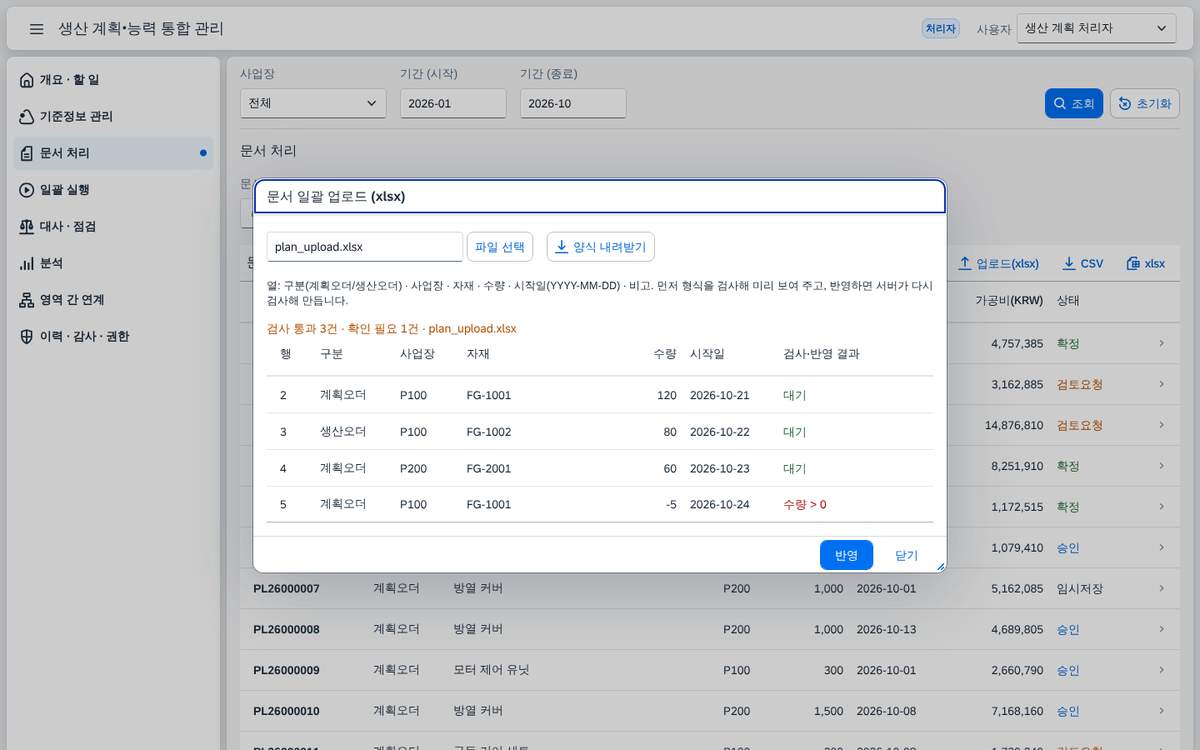This screenshot has width=1200, height=750.
Task: Click the 업로드(xlsx) upload icon button
Action: pyautogui.click(x=998, y=264)
